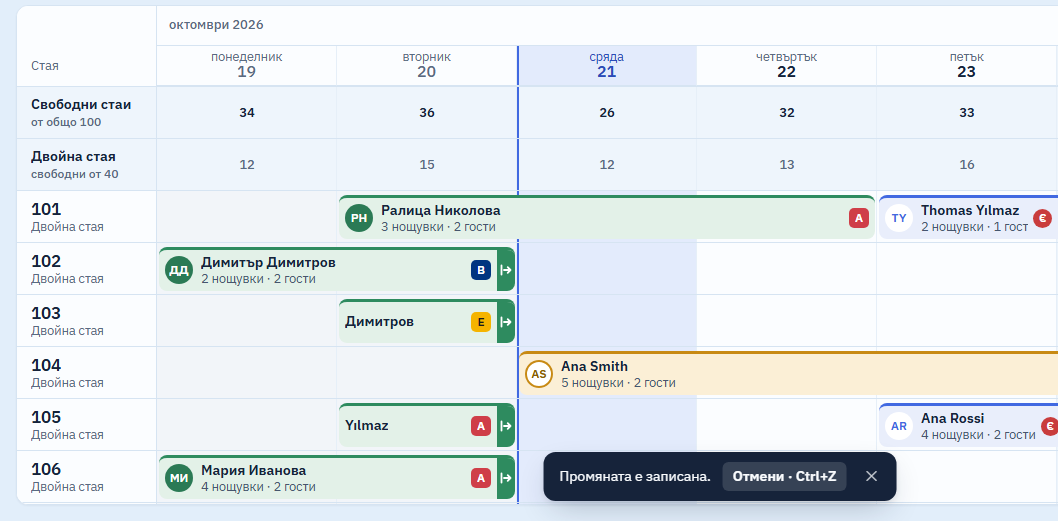Click the yellow E badge on Димитров booking
Screen dimensions: 1058x521
tap(480, 322)
